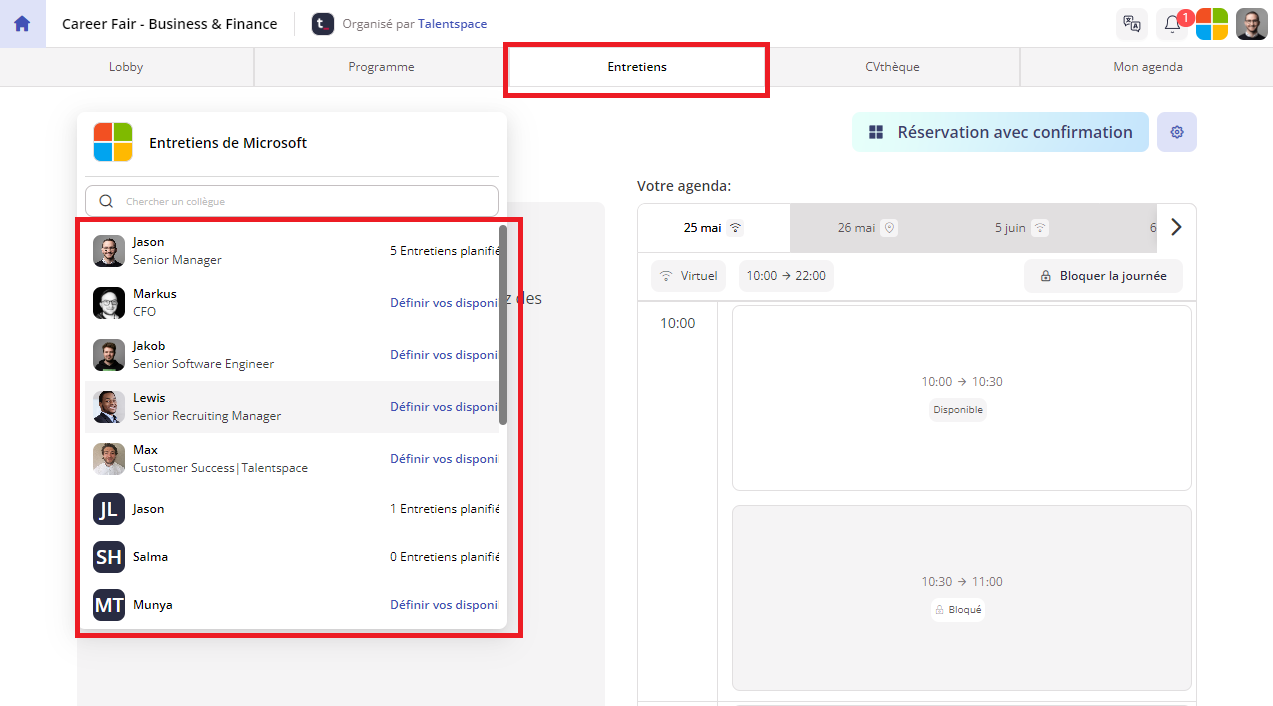Click Markus CFO avatar
This screenshot has width=1273, height=706.
tap(109, 303)
